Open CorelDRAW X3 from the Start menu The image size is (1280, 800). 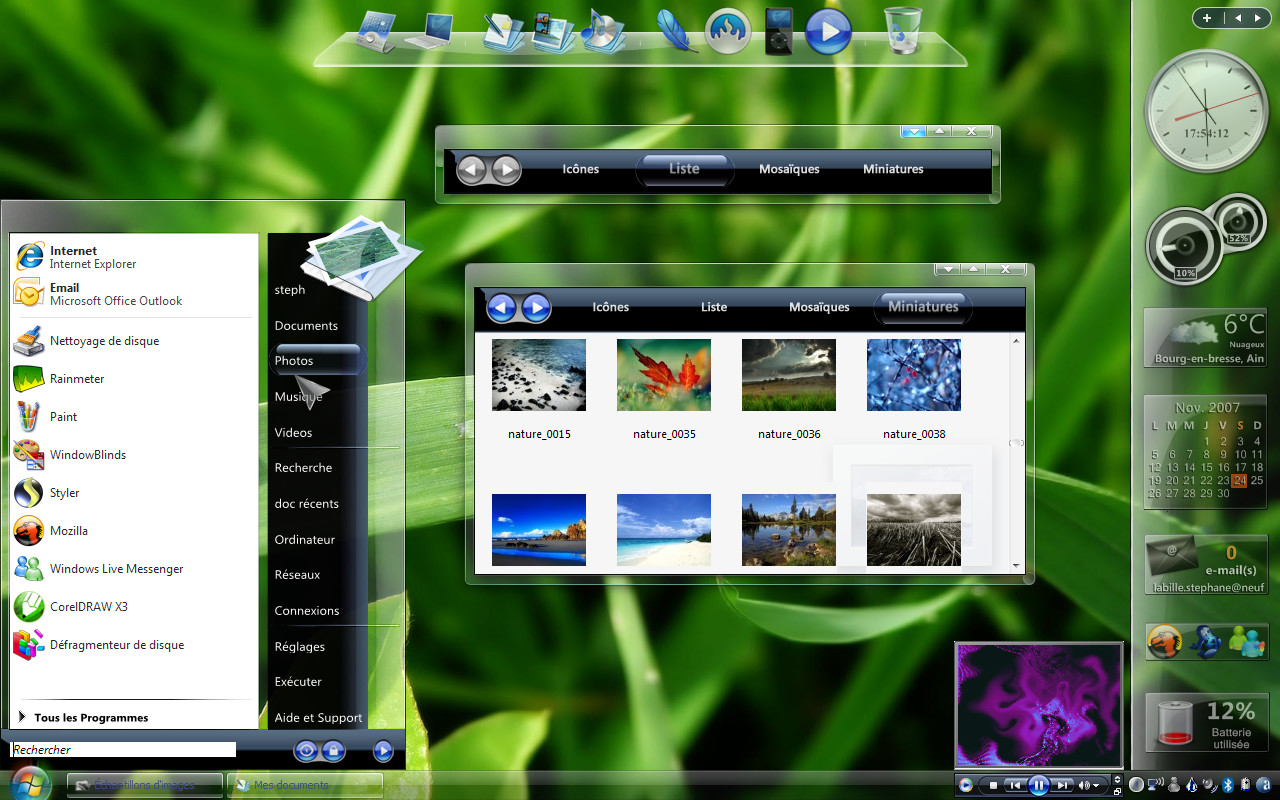90,607
